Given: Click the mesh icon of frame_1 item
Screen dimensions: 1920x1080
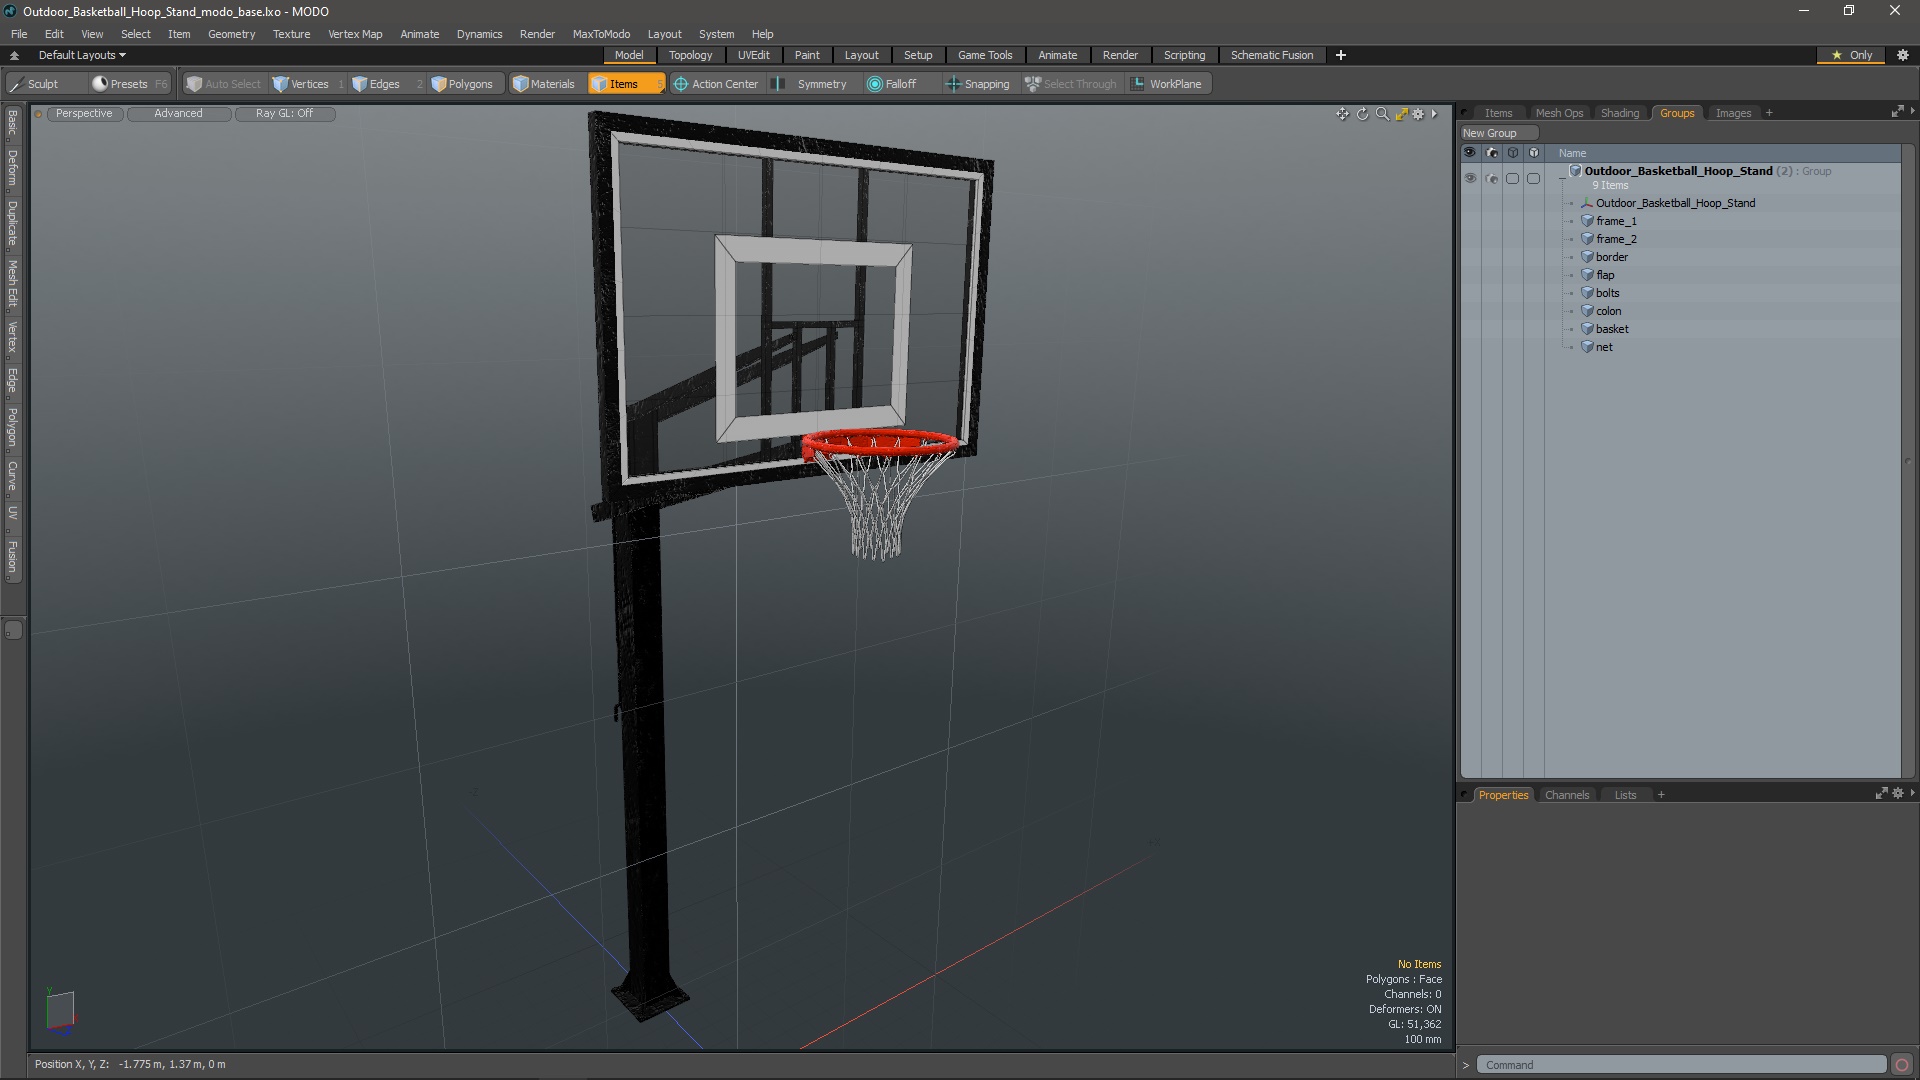Looking at the screenshot, I should [1587, 221].
